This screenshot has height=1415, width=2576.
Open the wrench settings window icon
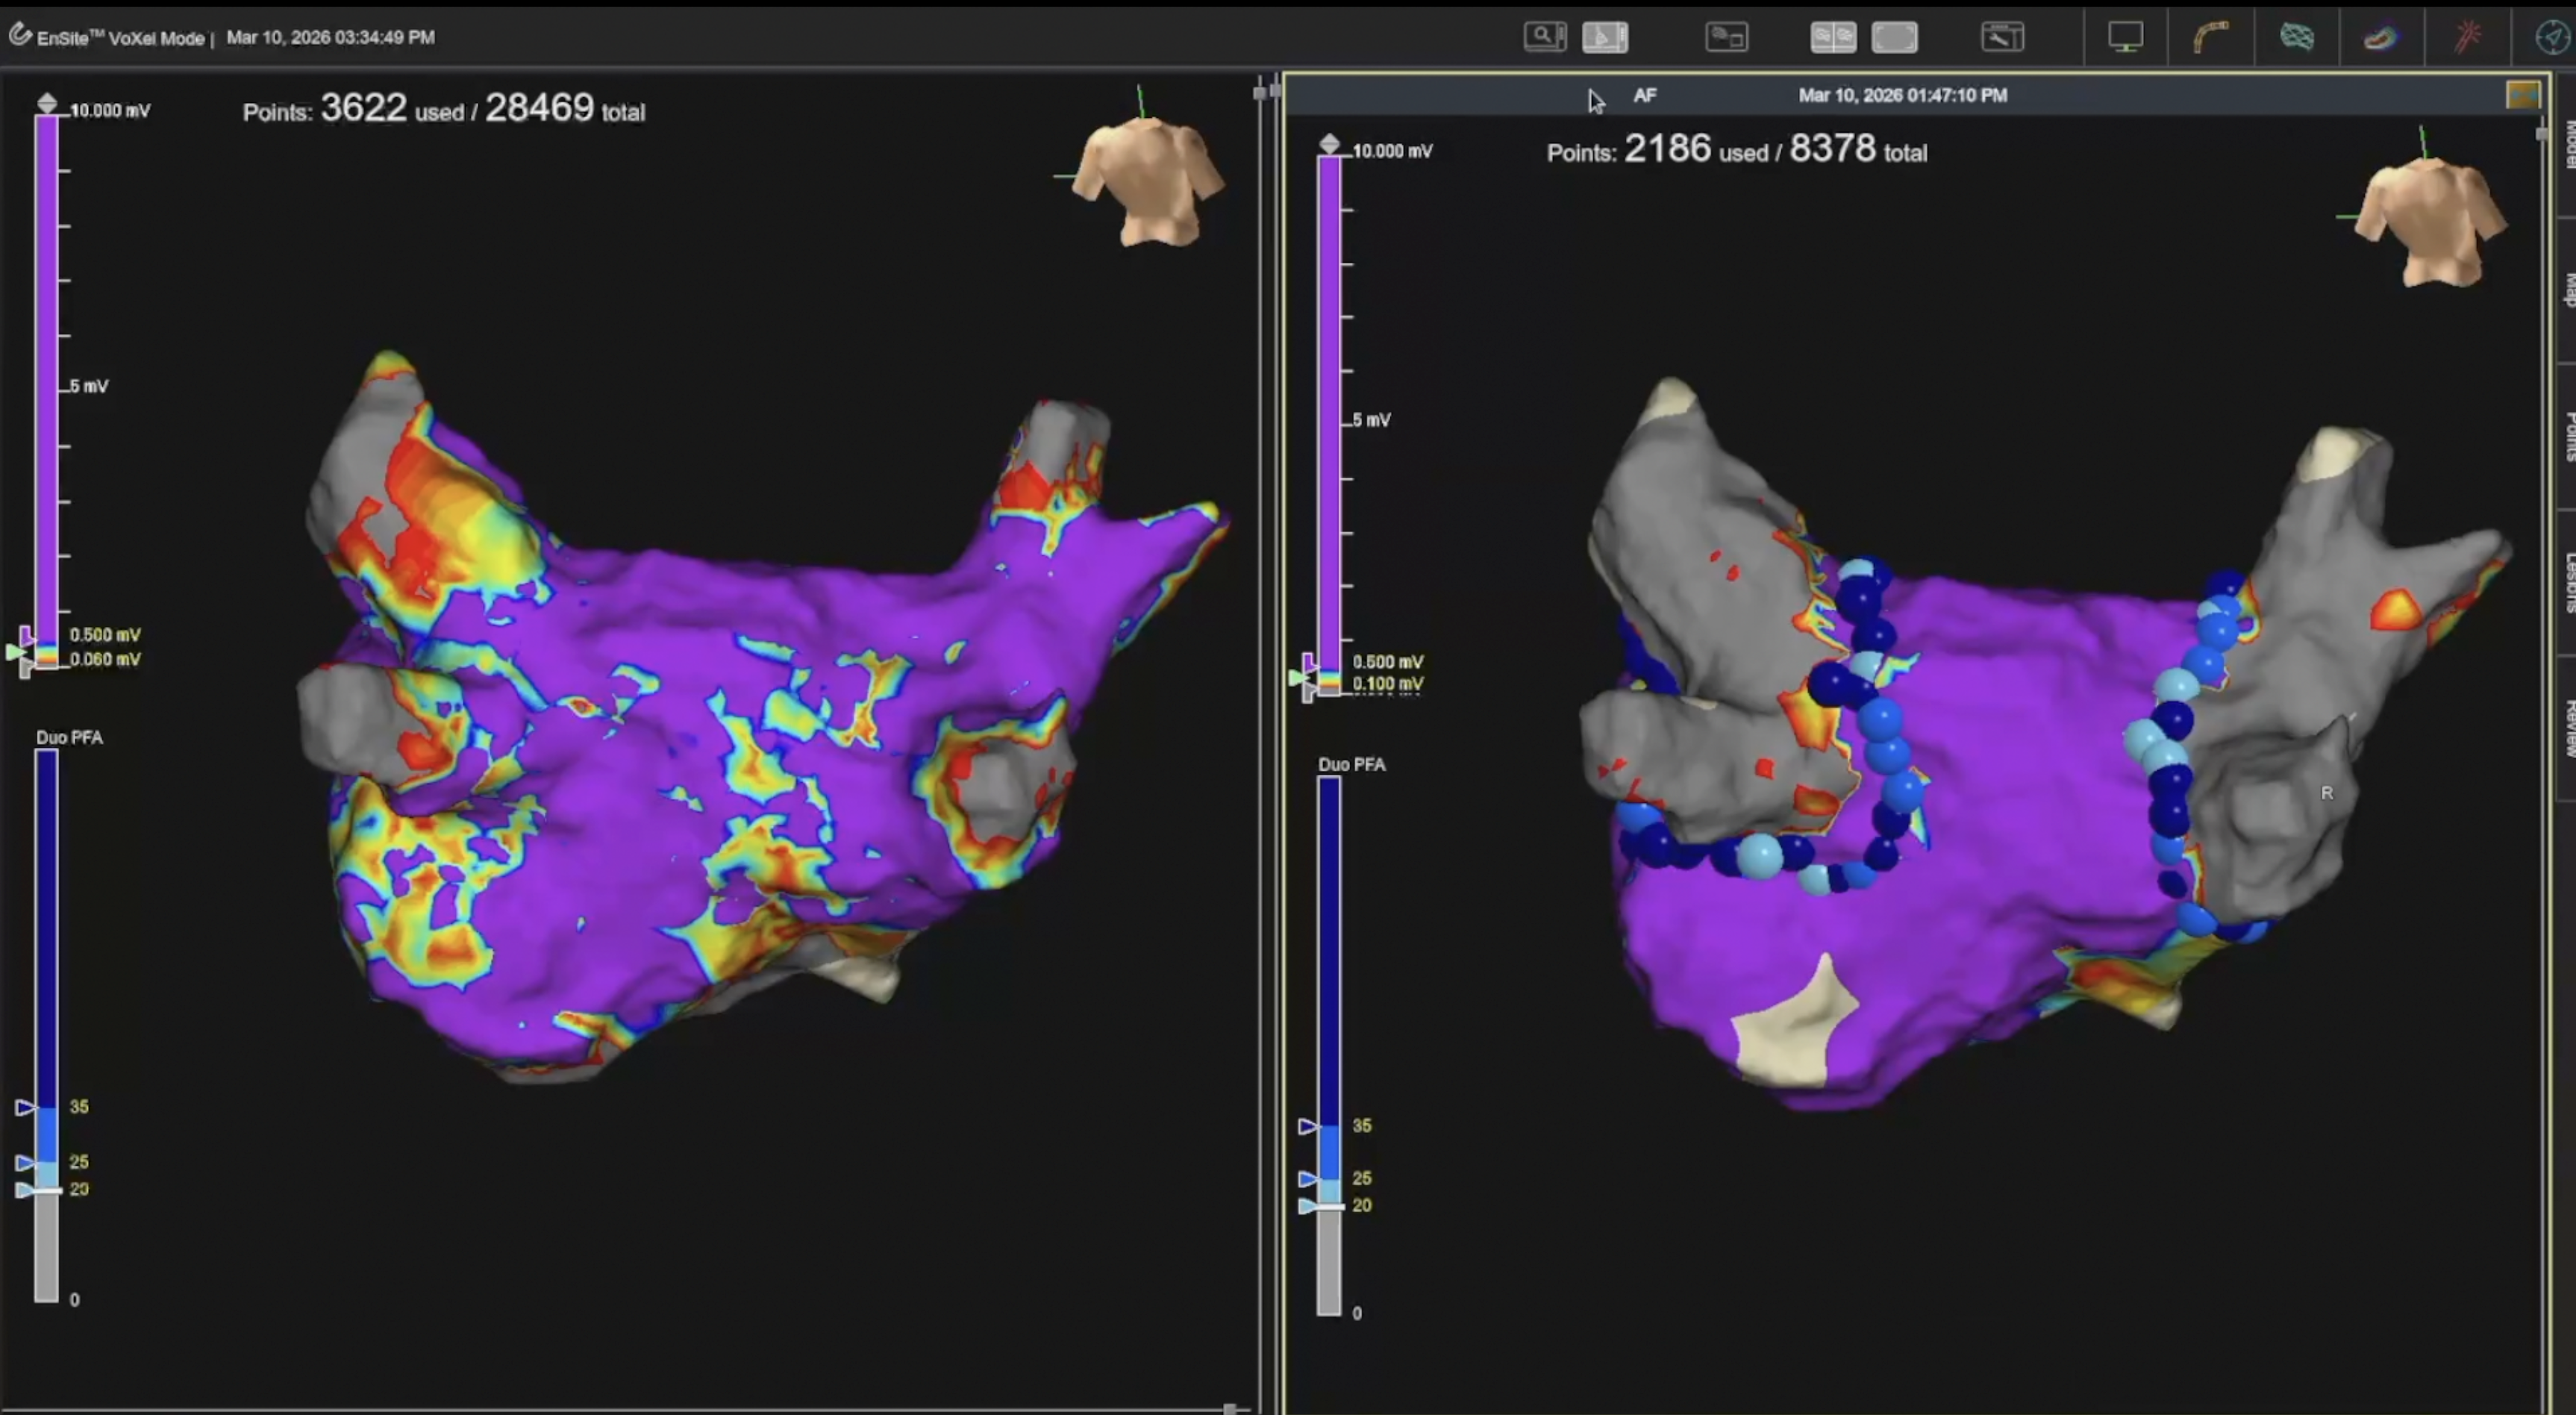click(2002, 37)
